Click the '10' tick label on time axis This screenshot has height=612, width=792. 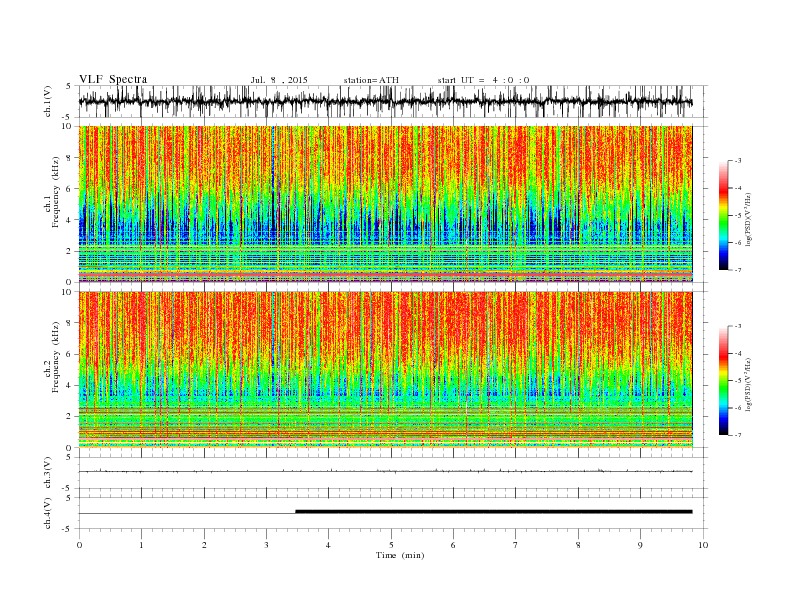tap(703, 545)
